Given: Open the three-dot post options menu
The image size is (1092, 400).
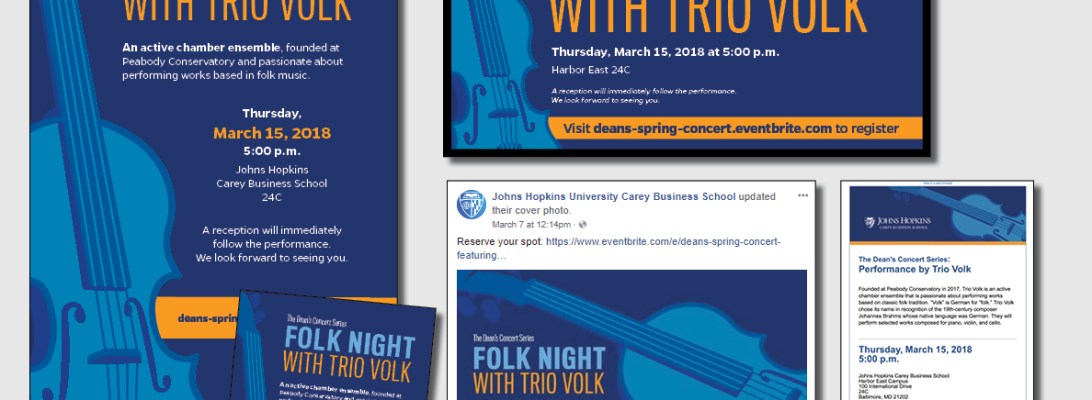Looking at the screenshot, I should coord(803,196).
